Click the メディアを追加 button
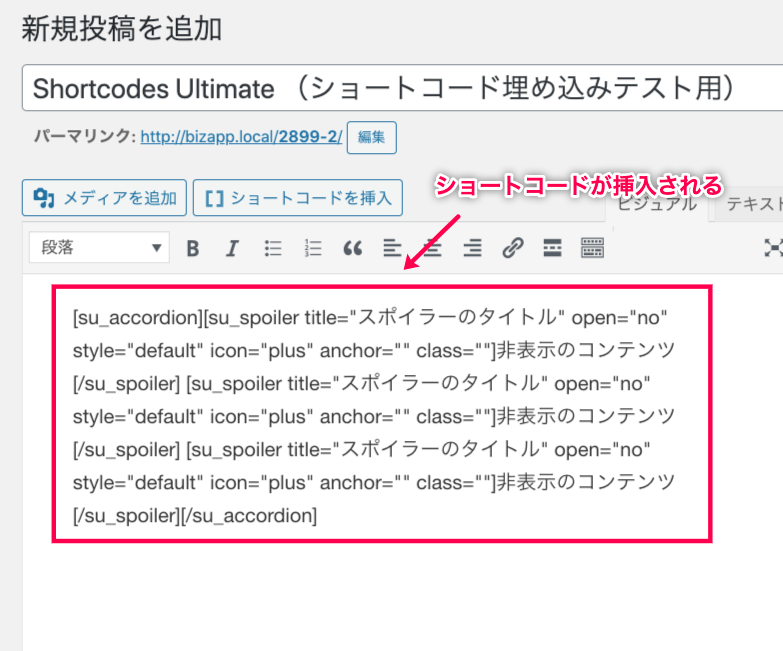Screen dimensions: 783x651 click(104, 198)
